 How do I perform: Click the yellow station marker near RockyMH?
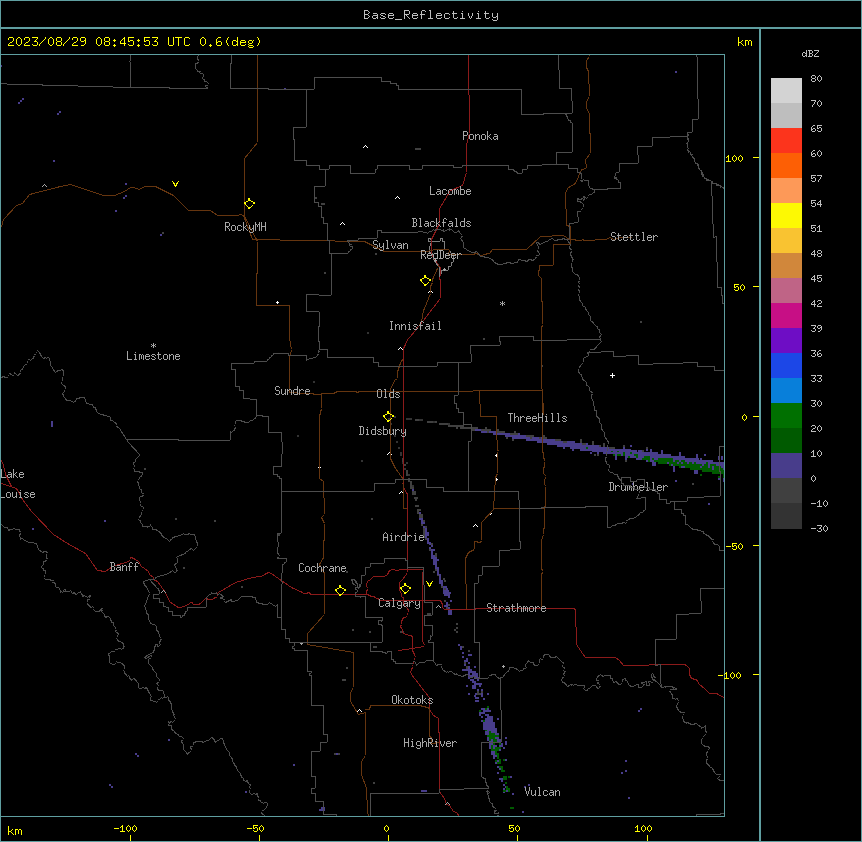click(x=250, y=204)
